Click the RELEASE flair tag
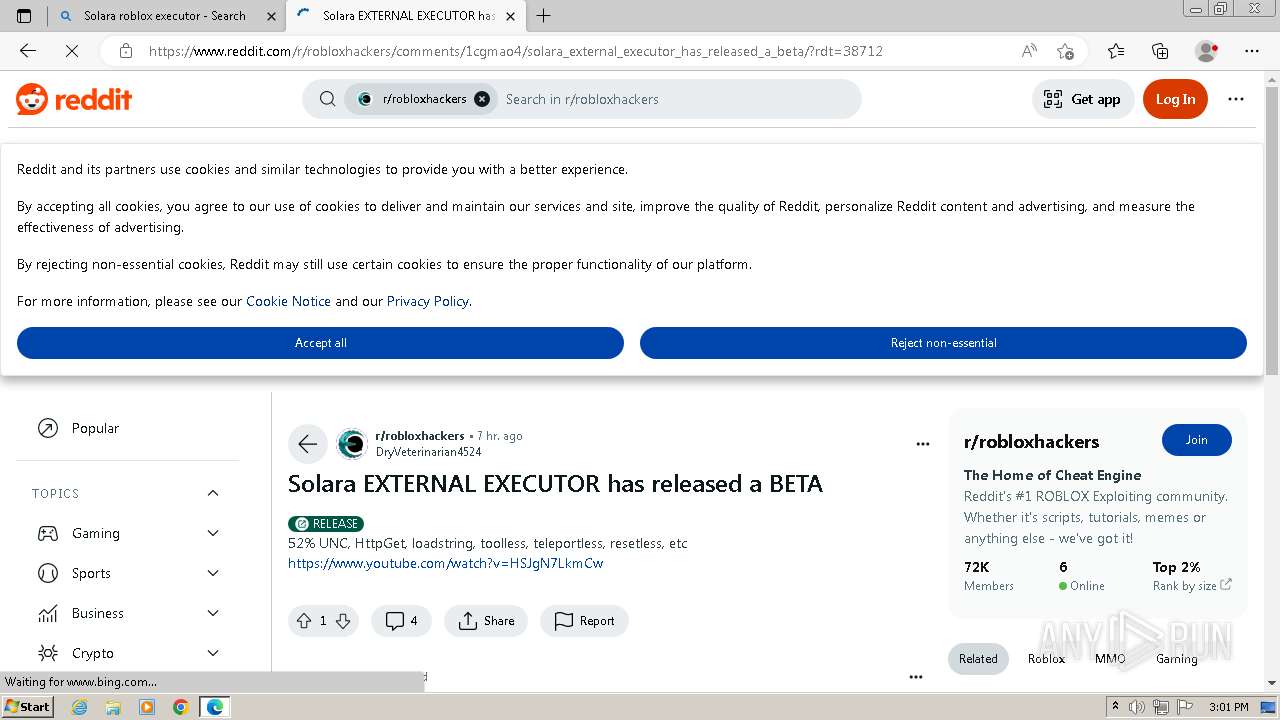 tap(326, 523)
